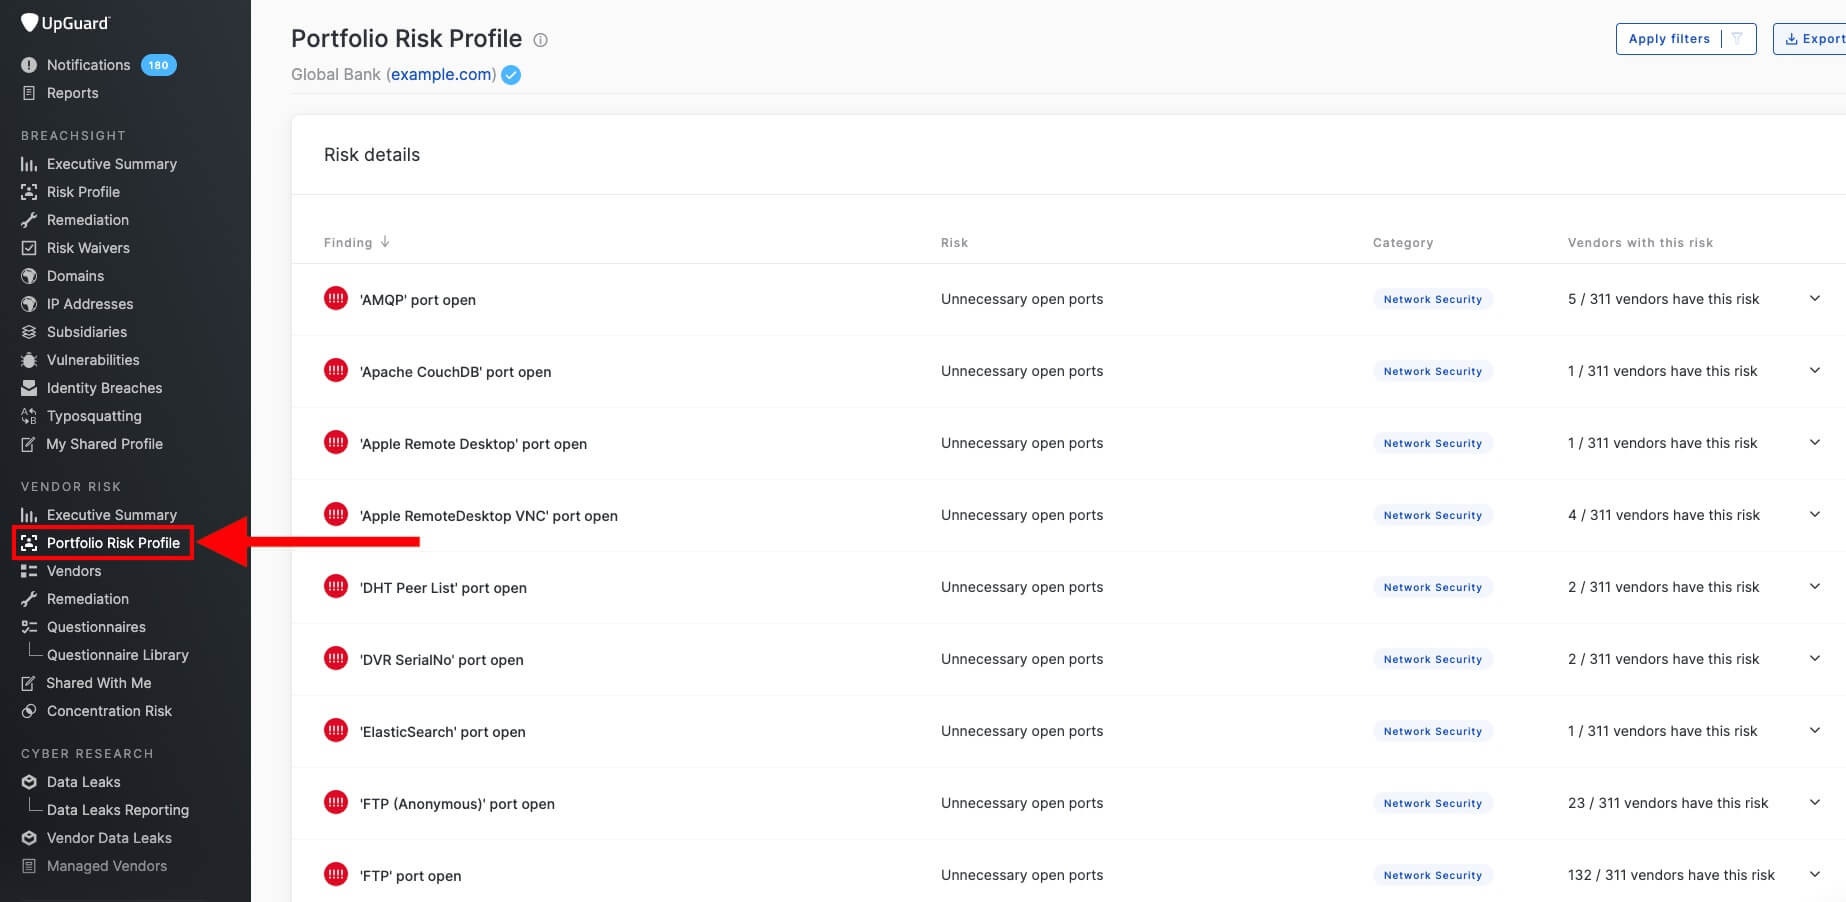Click Network Security tag on 'FTP (Anonymous)' row
Image resolution: width=1846 pixels, height=902 pixels.
1433,803
